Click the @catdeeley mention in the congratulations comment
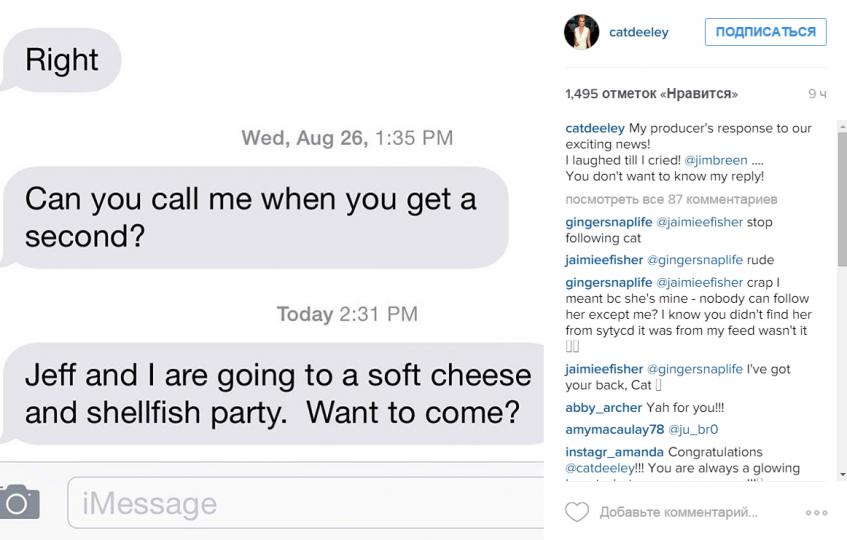The image size is (847, 540). point(599,468)
